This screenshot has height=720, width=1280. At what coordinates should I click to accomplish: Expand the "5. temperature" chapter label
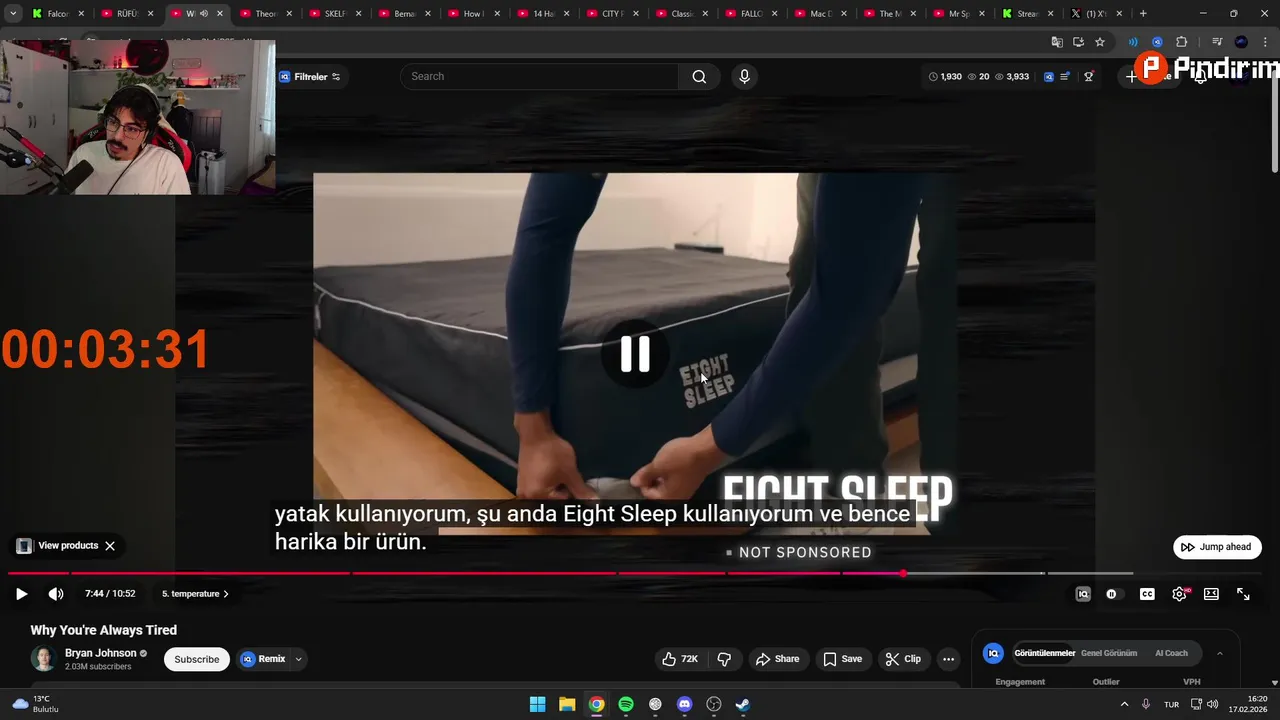click(195, 594)
